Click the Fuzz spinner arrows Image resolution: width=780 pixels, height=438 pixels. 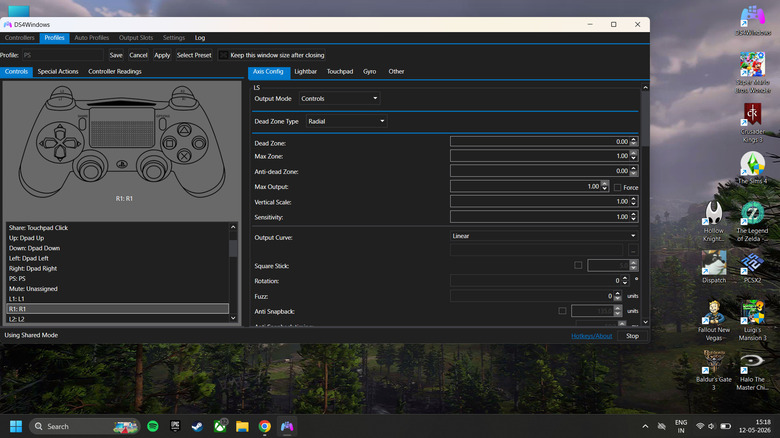(617, 296)
